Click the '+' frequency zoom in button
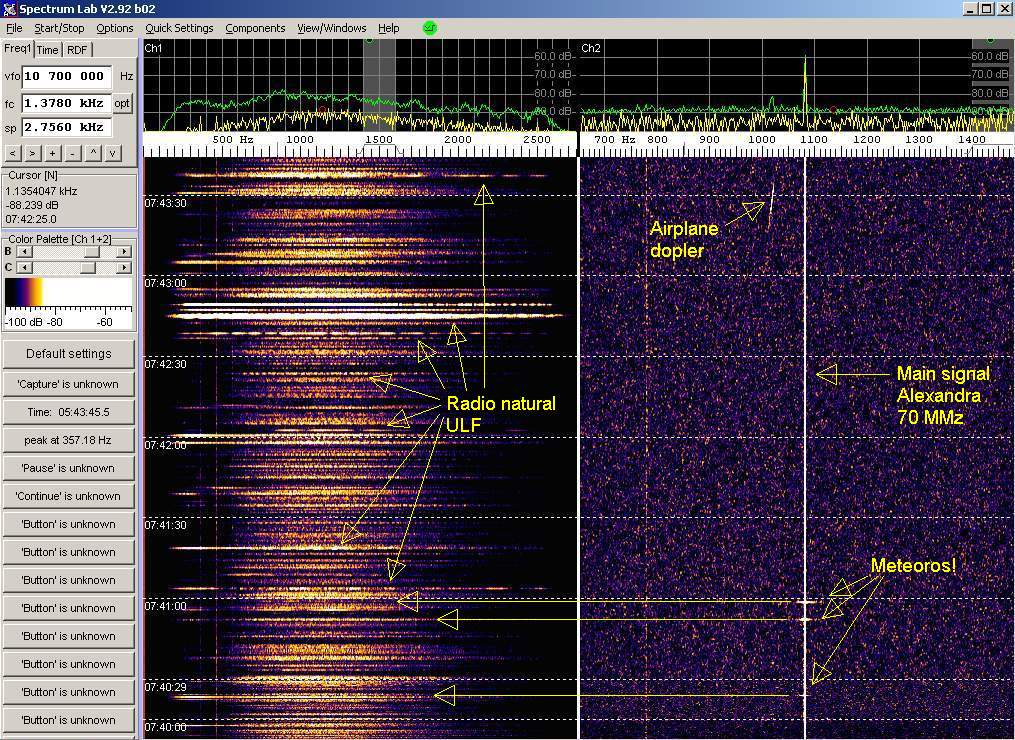 pyautogui.click(x=51, y=153)
